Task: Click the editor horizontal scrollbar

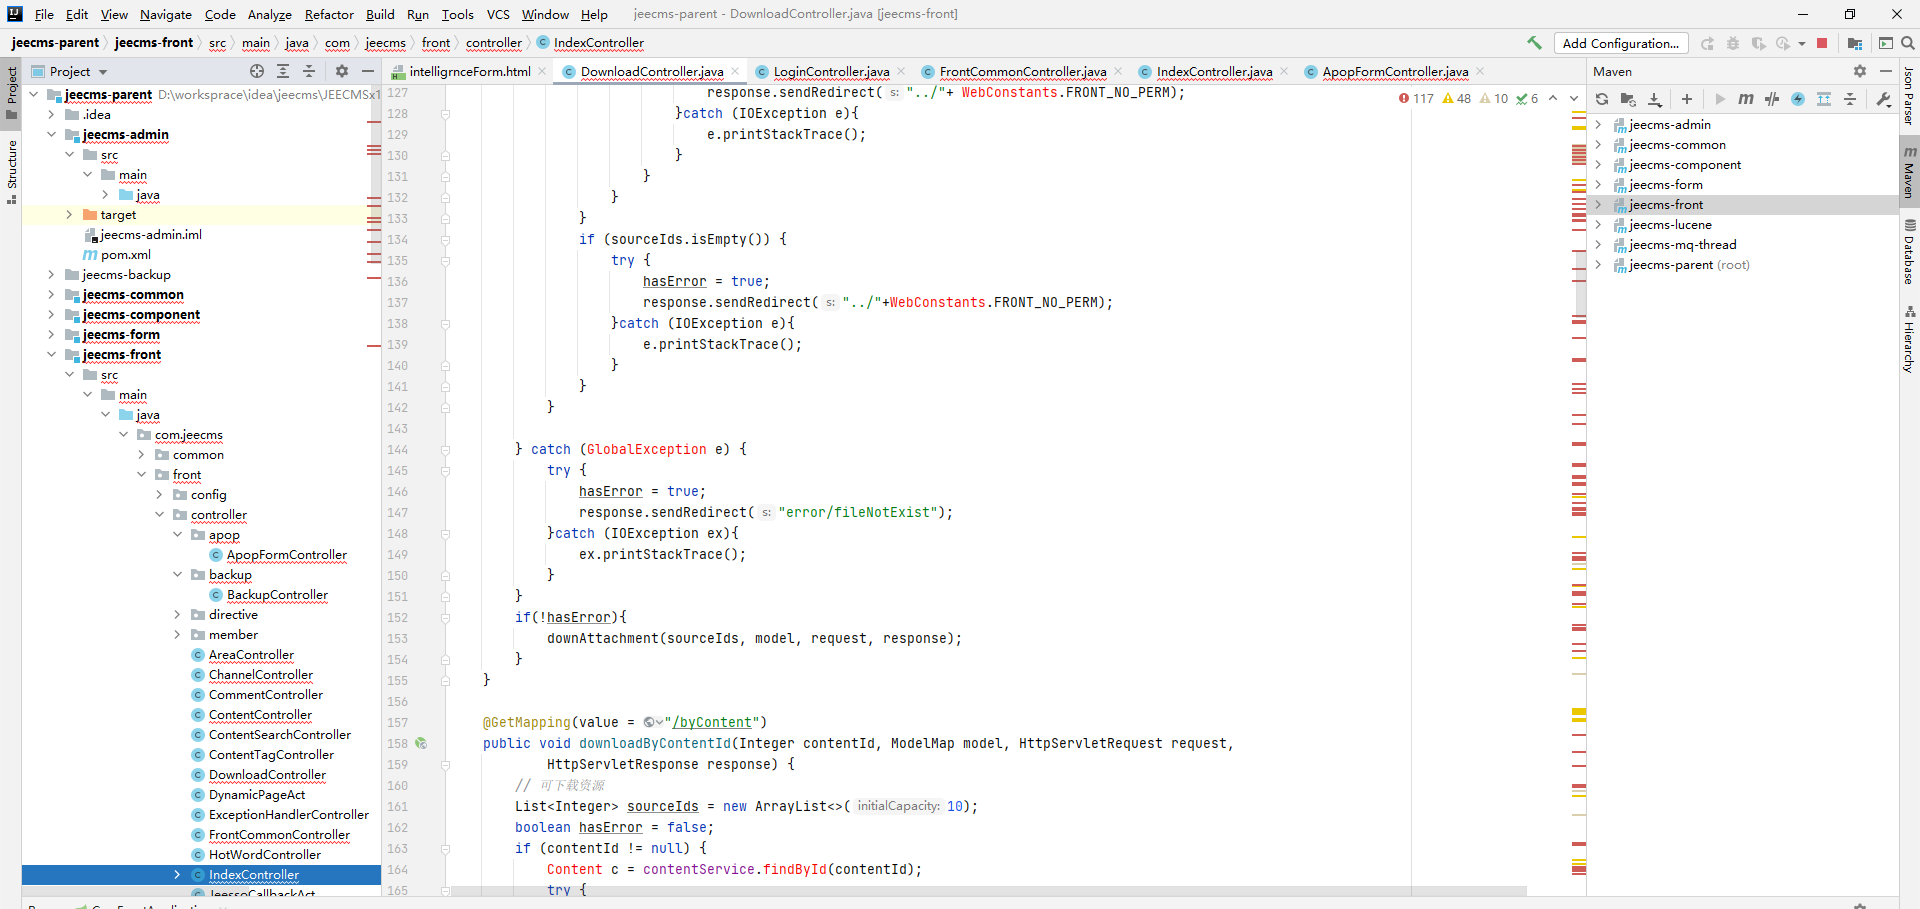Action: pos(988,890)
